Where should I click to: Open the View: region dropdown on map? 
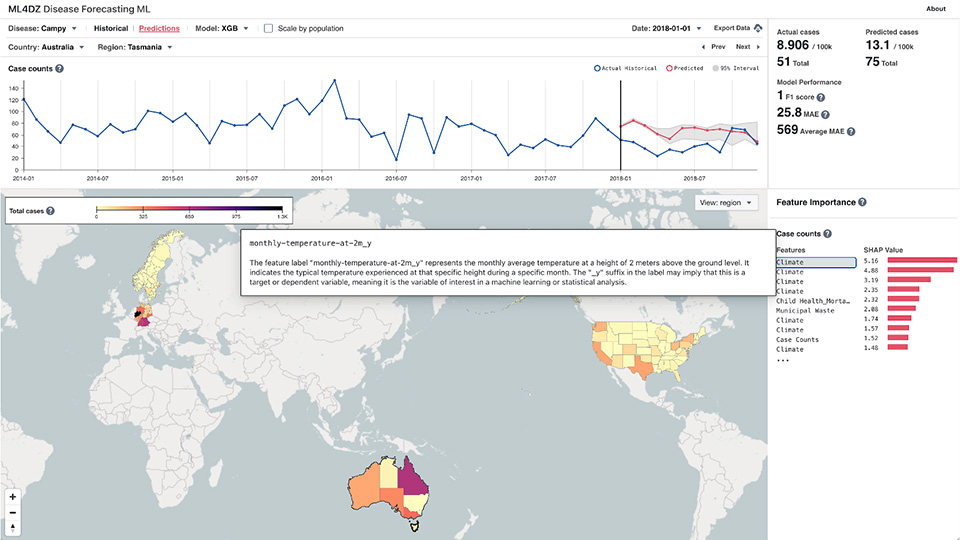726,203
